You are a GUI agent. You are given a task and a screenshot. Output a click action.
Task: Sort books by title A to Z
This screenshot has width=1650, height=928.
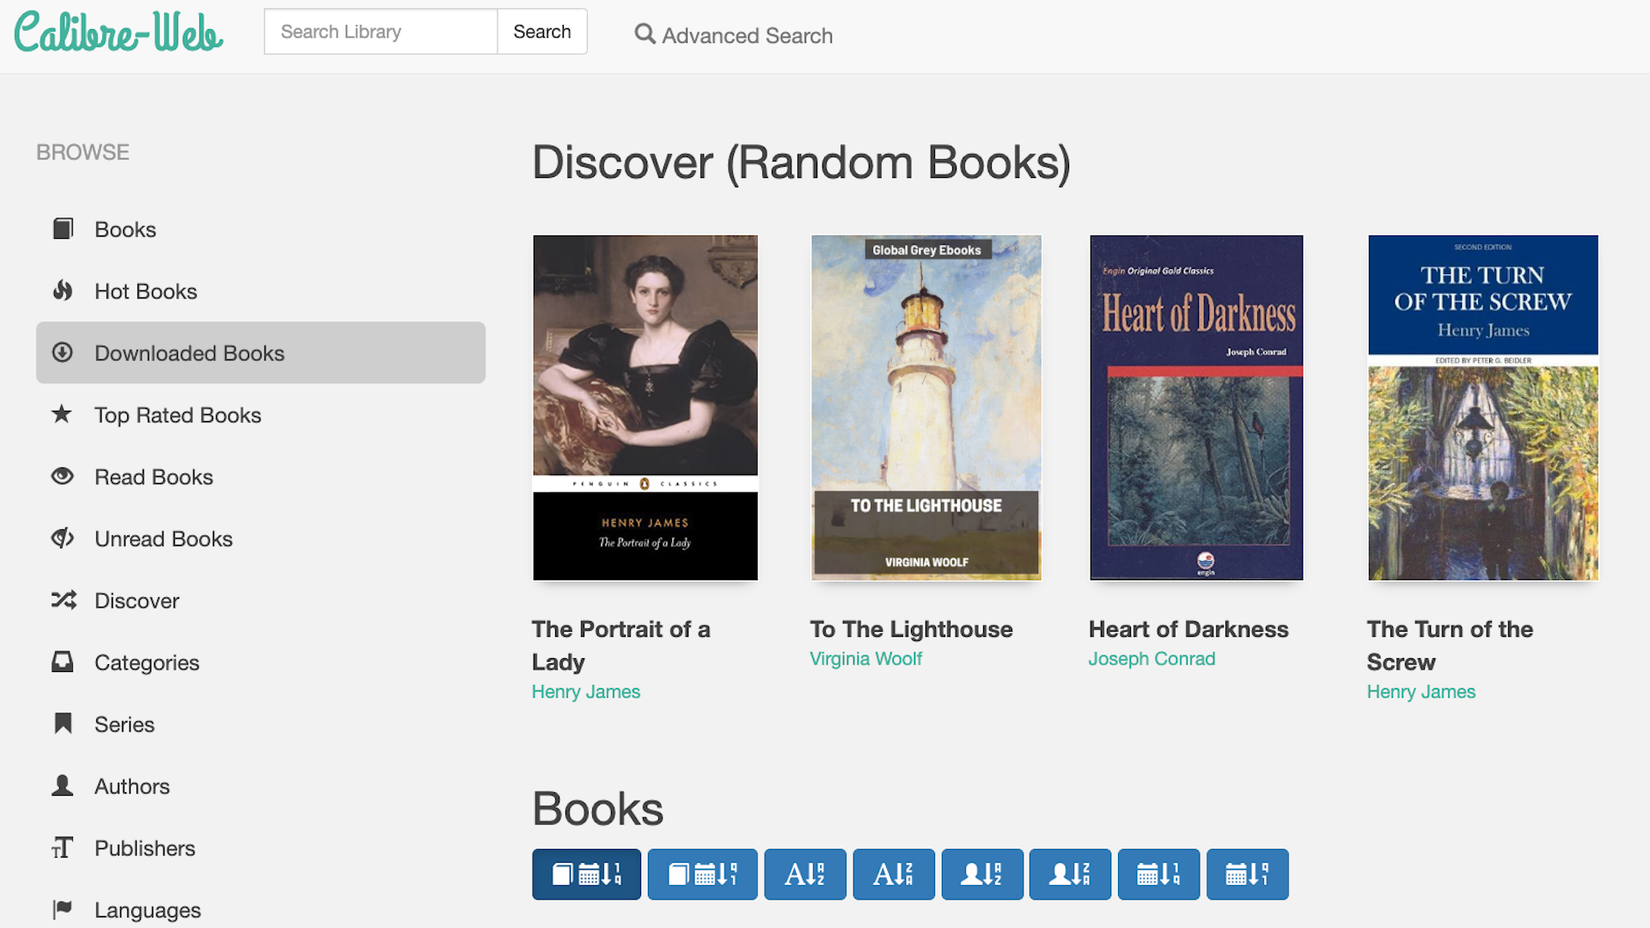pos(805,874)
